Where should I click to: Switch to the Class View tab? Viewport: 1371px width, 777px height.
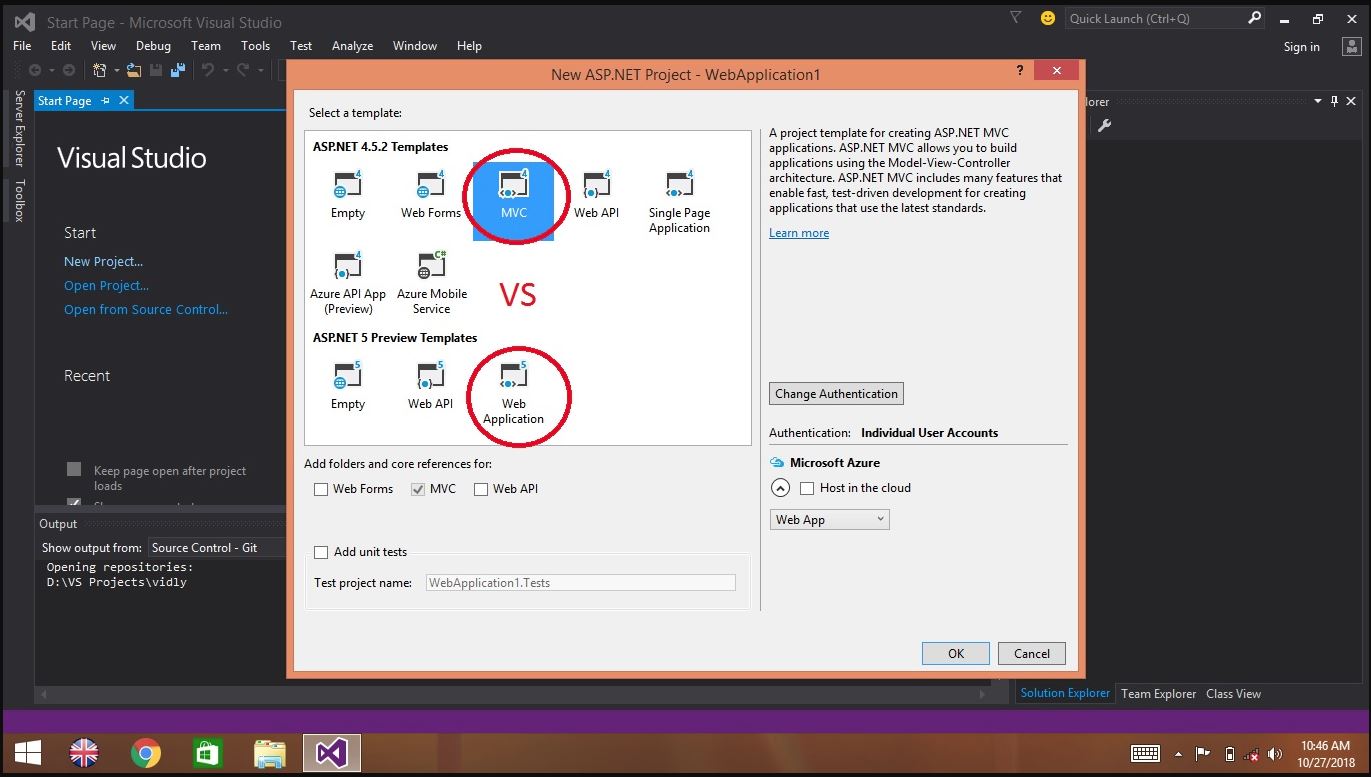[x=1233, y=693]
